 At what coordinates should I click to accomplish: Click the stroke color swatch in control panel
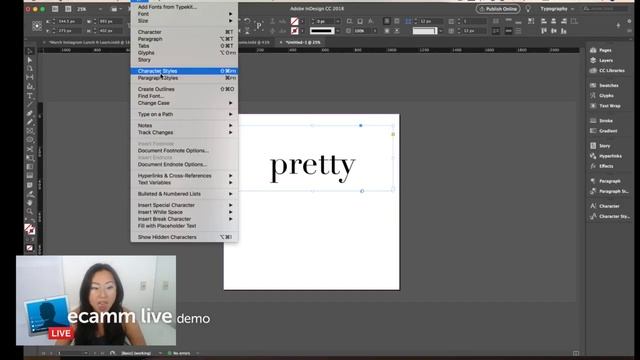[x=295, y=31]
